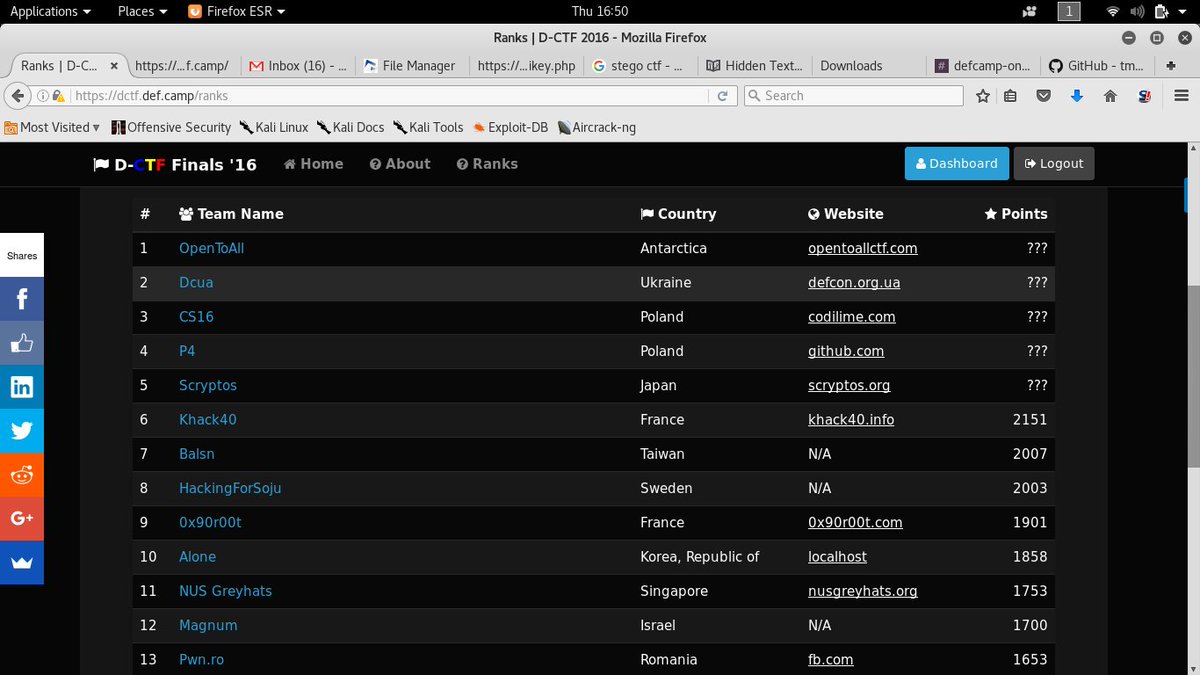Click the crown icon at sidebar bottom
The height and width of the screenshot is (675, 1200).
click(x=21, y=562)
